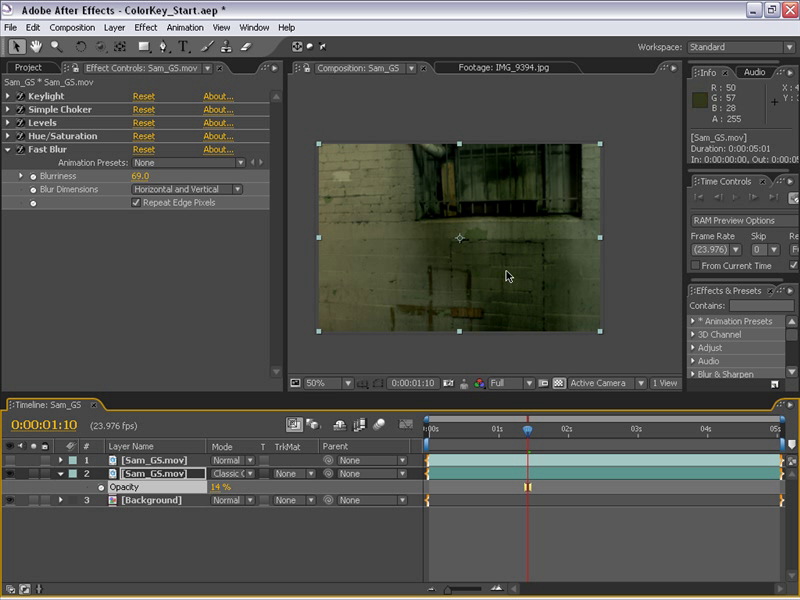Select the Clone Stamp tool
The width and height of the screenshot is (800, 600).
point(225,46)
